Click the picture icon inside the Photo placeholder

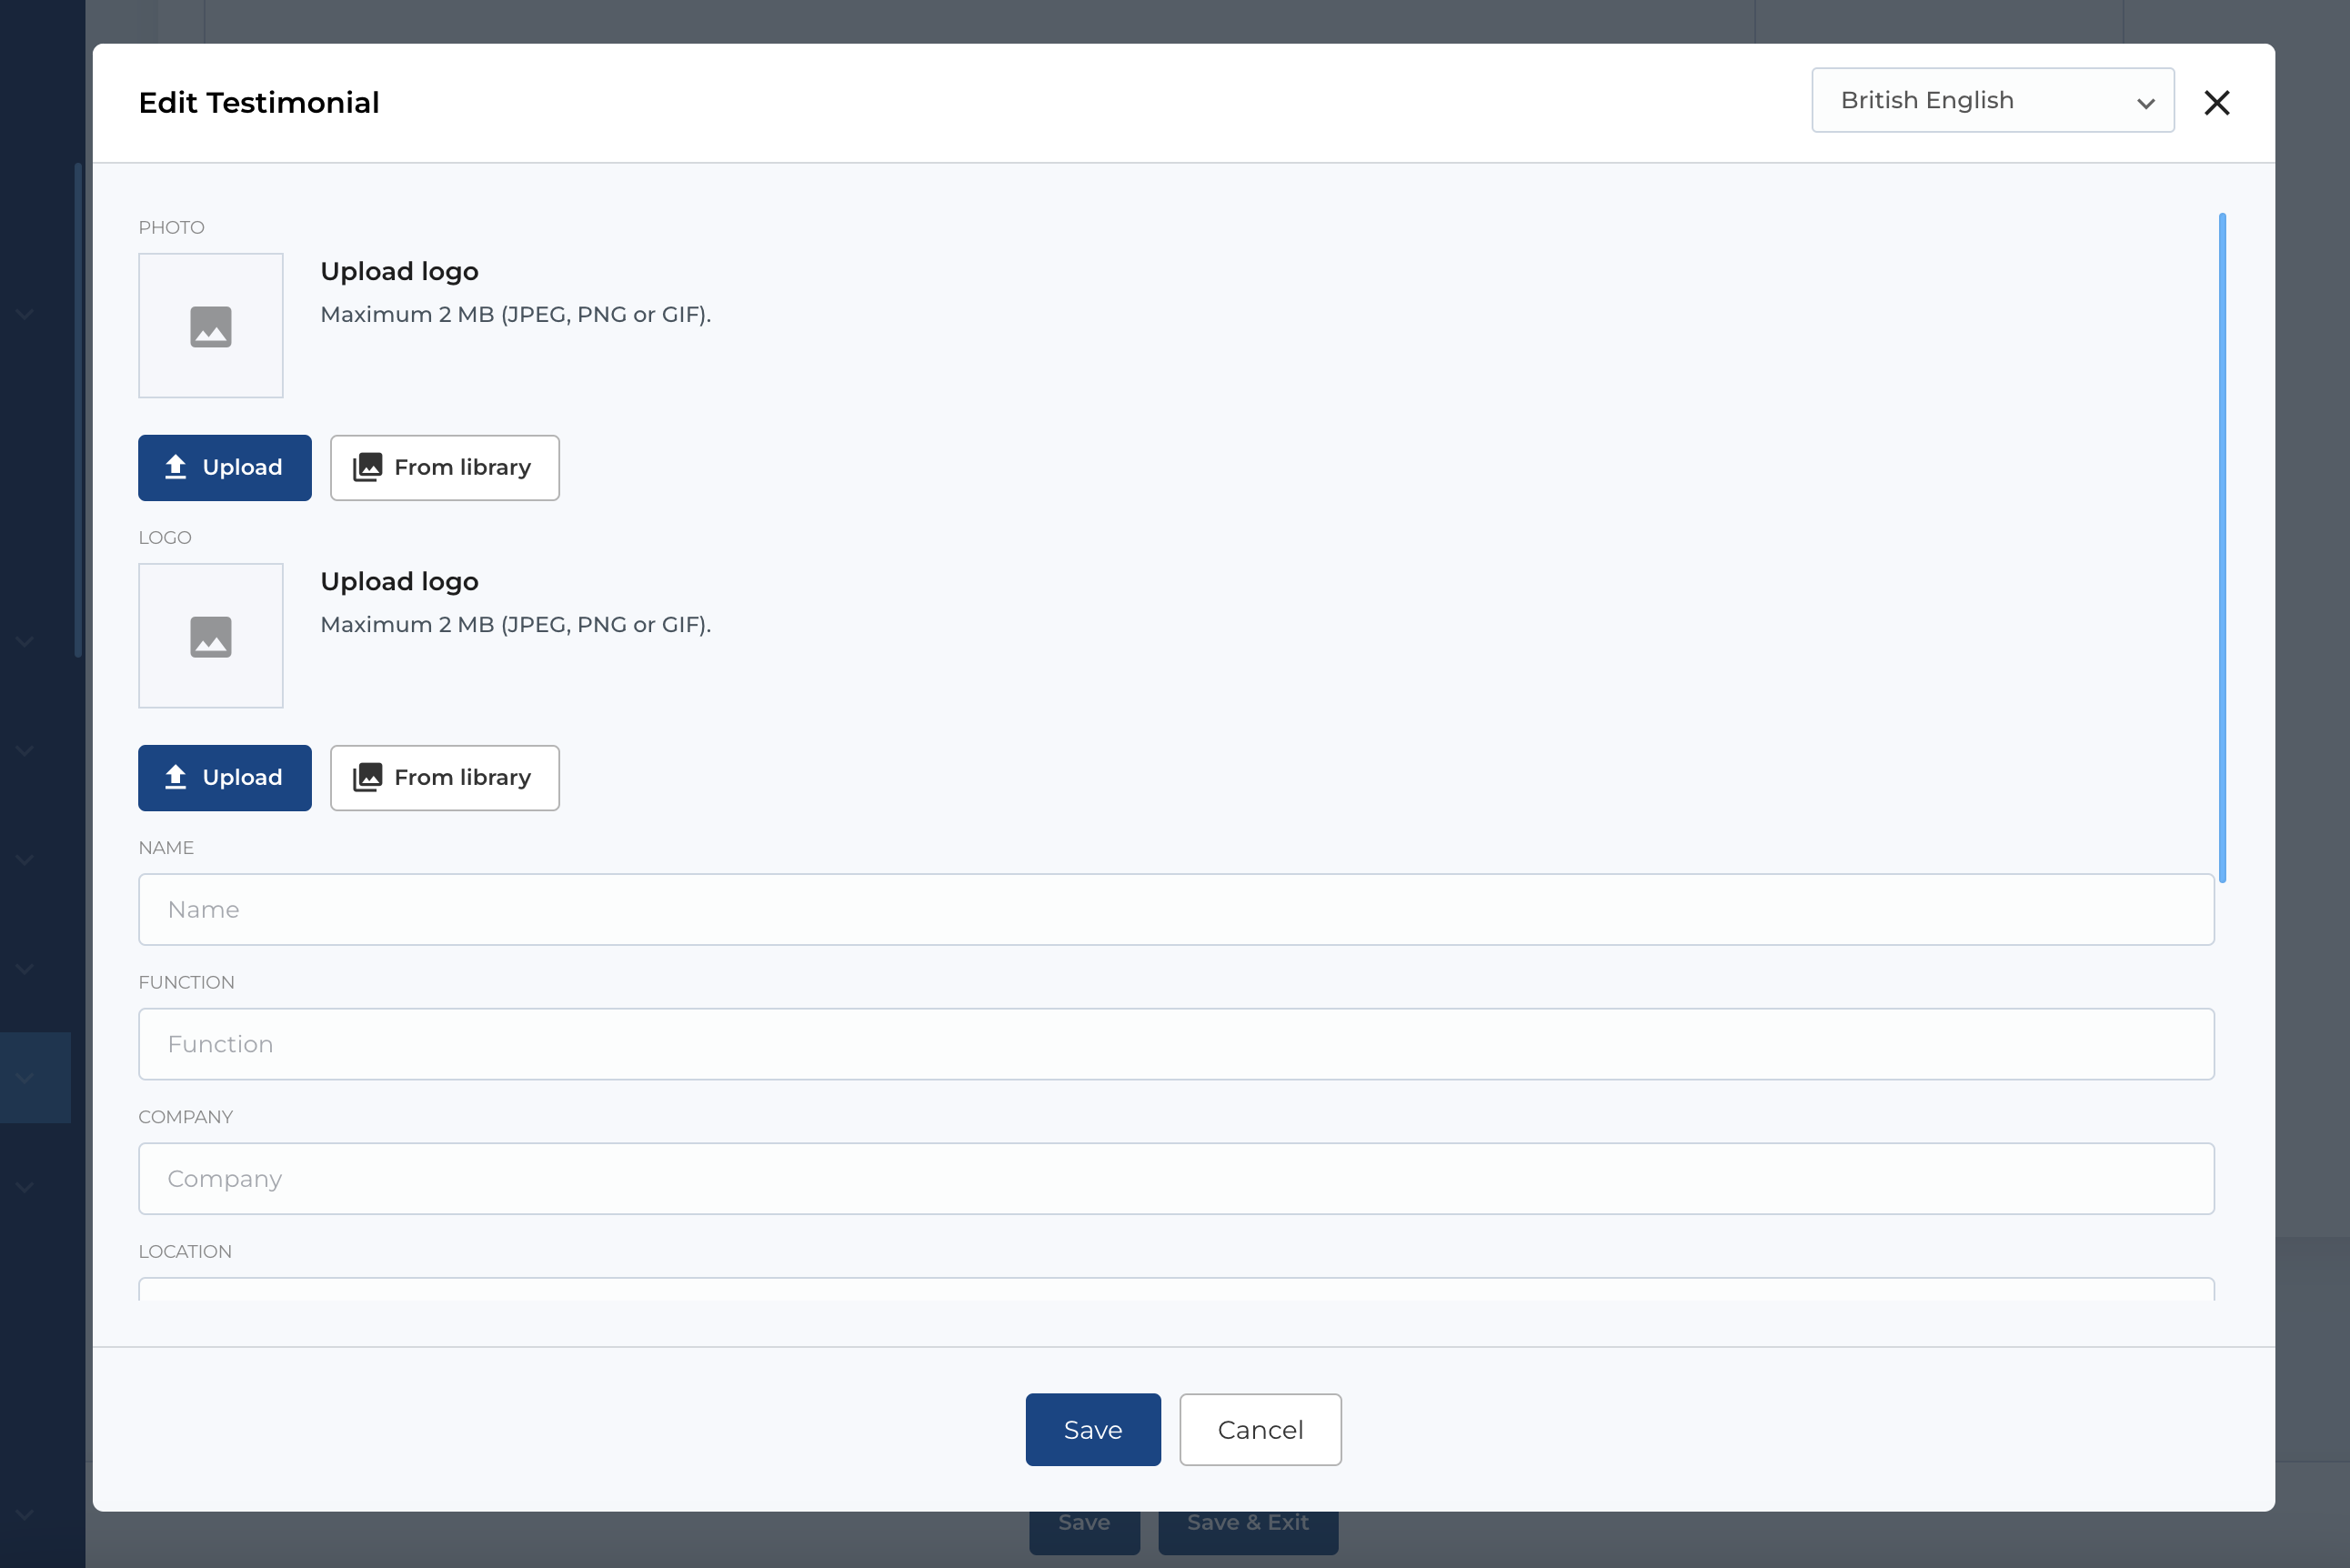point(210,327)
